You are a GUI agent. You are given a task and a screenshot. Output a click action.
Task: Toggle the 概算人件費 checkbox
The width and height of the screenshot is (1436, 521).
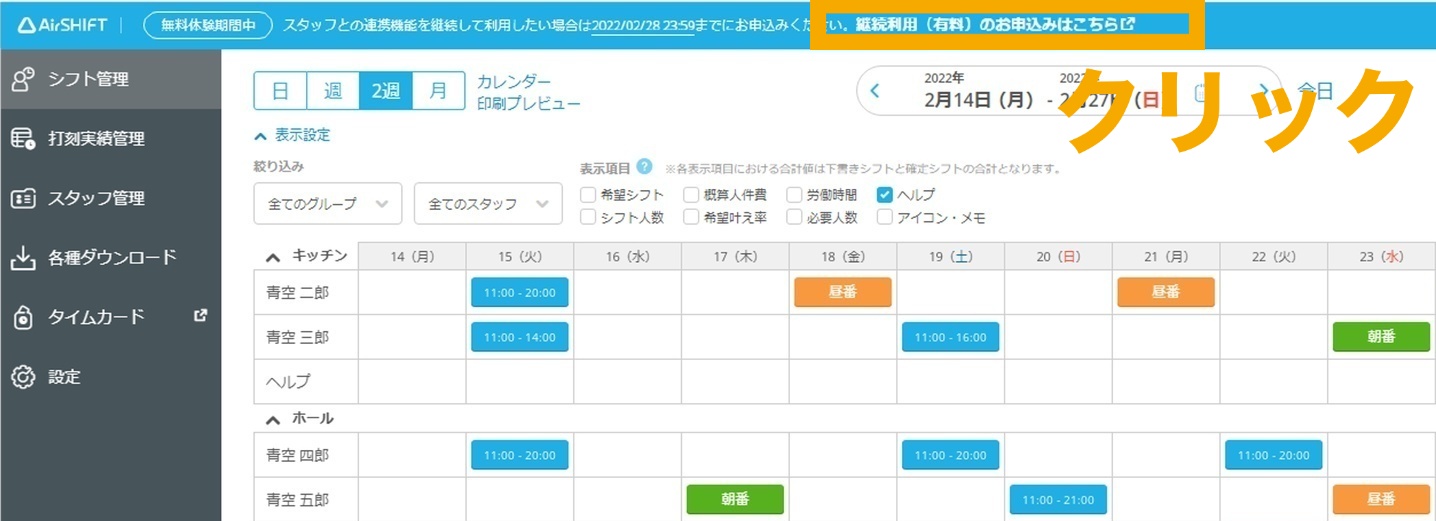691,195
